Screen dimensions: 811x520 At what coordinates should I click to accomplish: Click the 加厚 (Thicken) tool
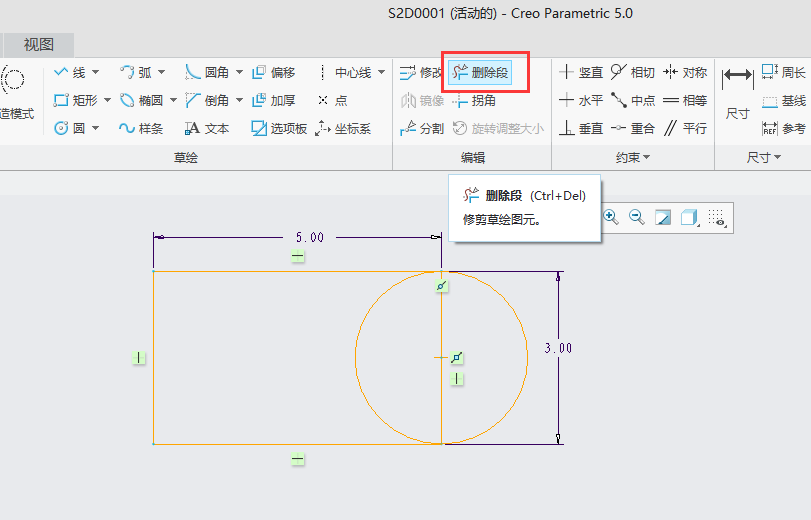click(274, 100)
